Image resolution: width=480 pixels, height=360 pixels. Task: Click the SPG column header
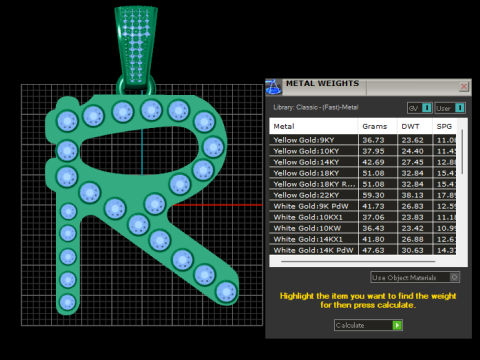point(445,126)
